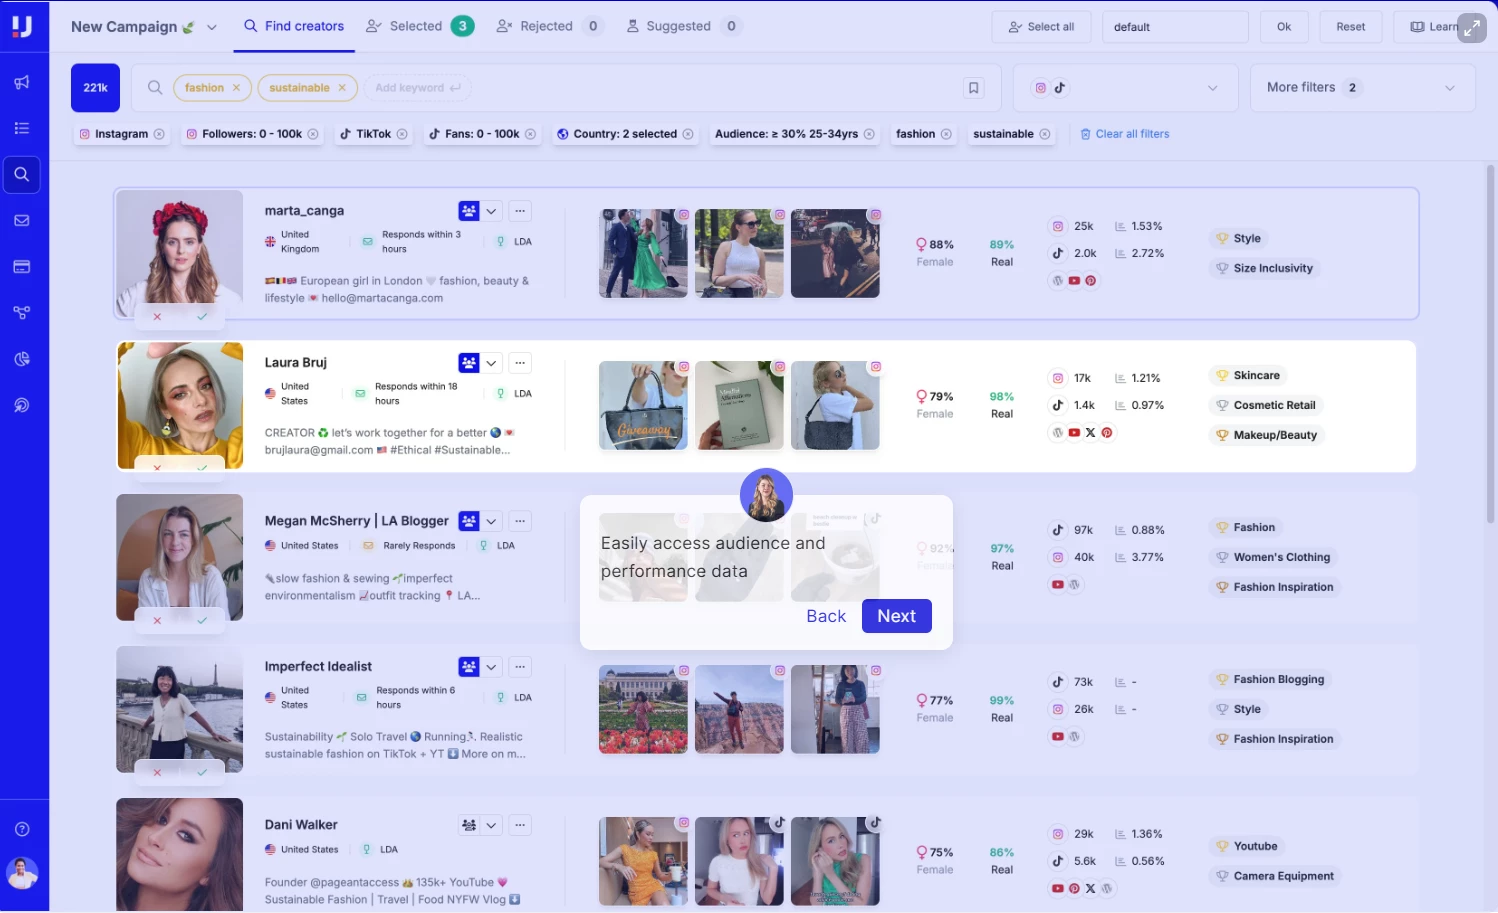Click the group add icon for Dani Walker
Viewport: 1498px width, 913px height.
[x=469, y=825]
